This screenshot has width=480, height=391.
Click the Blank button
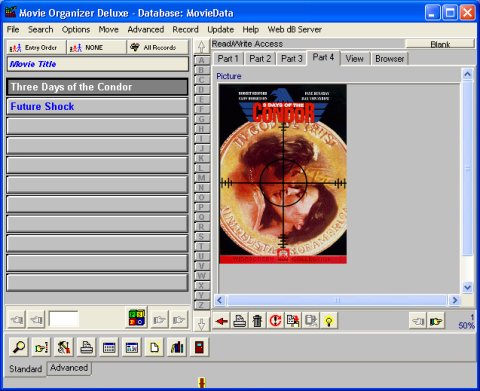440,44
